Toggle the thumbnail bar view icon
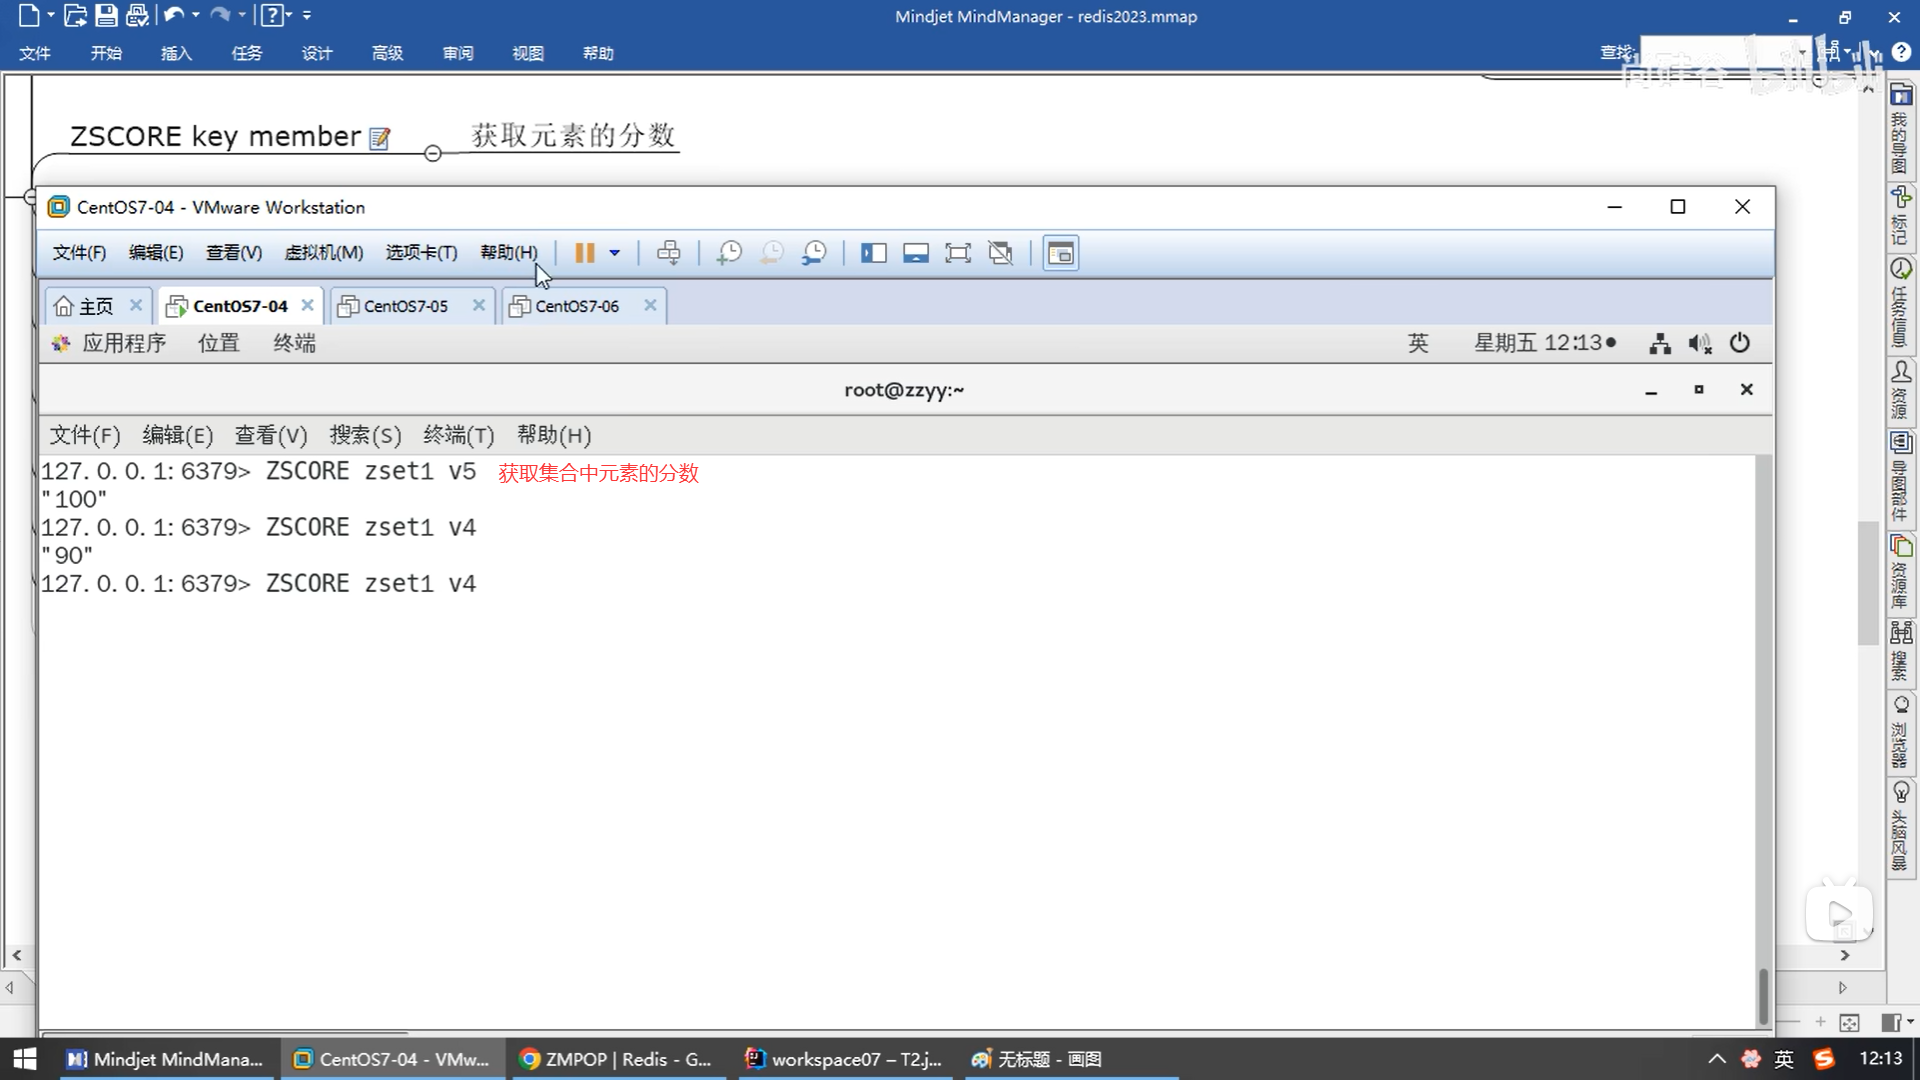The height and width of the screenshot is (1080, 1920). [915, 253]
